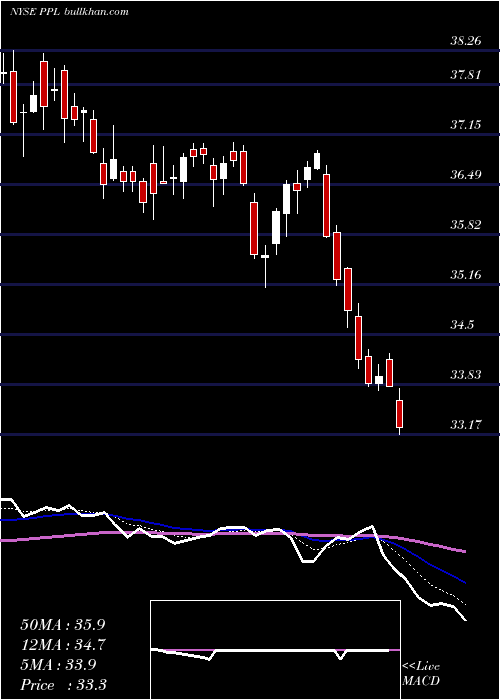
Task: Click the NYSE PPL bullkhan.com title text
Action: coord(69,11)
